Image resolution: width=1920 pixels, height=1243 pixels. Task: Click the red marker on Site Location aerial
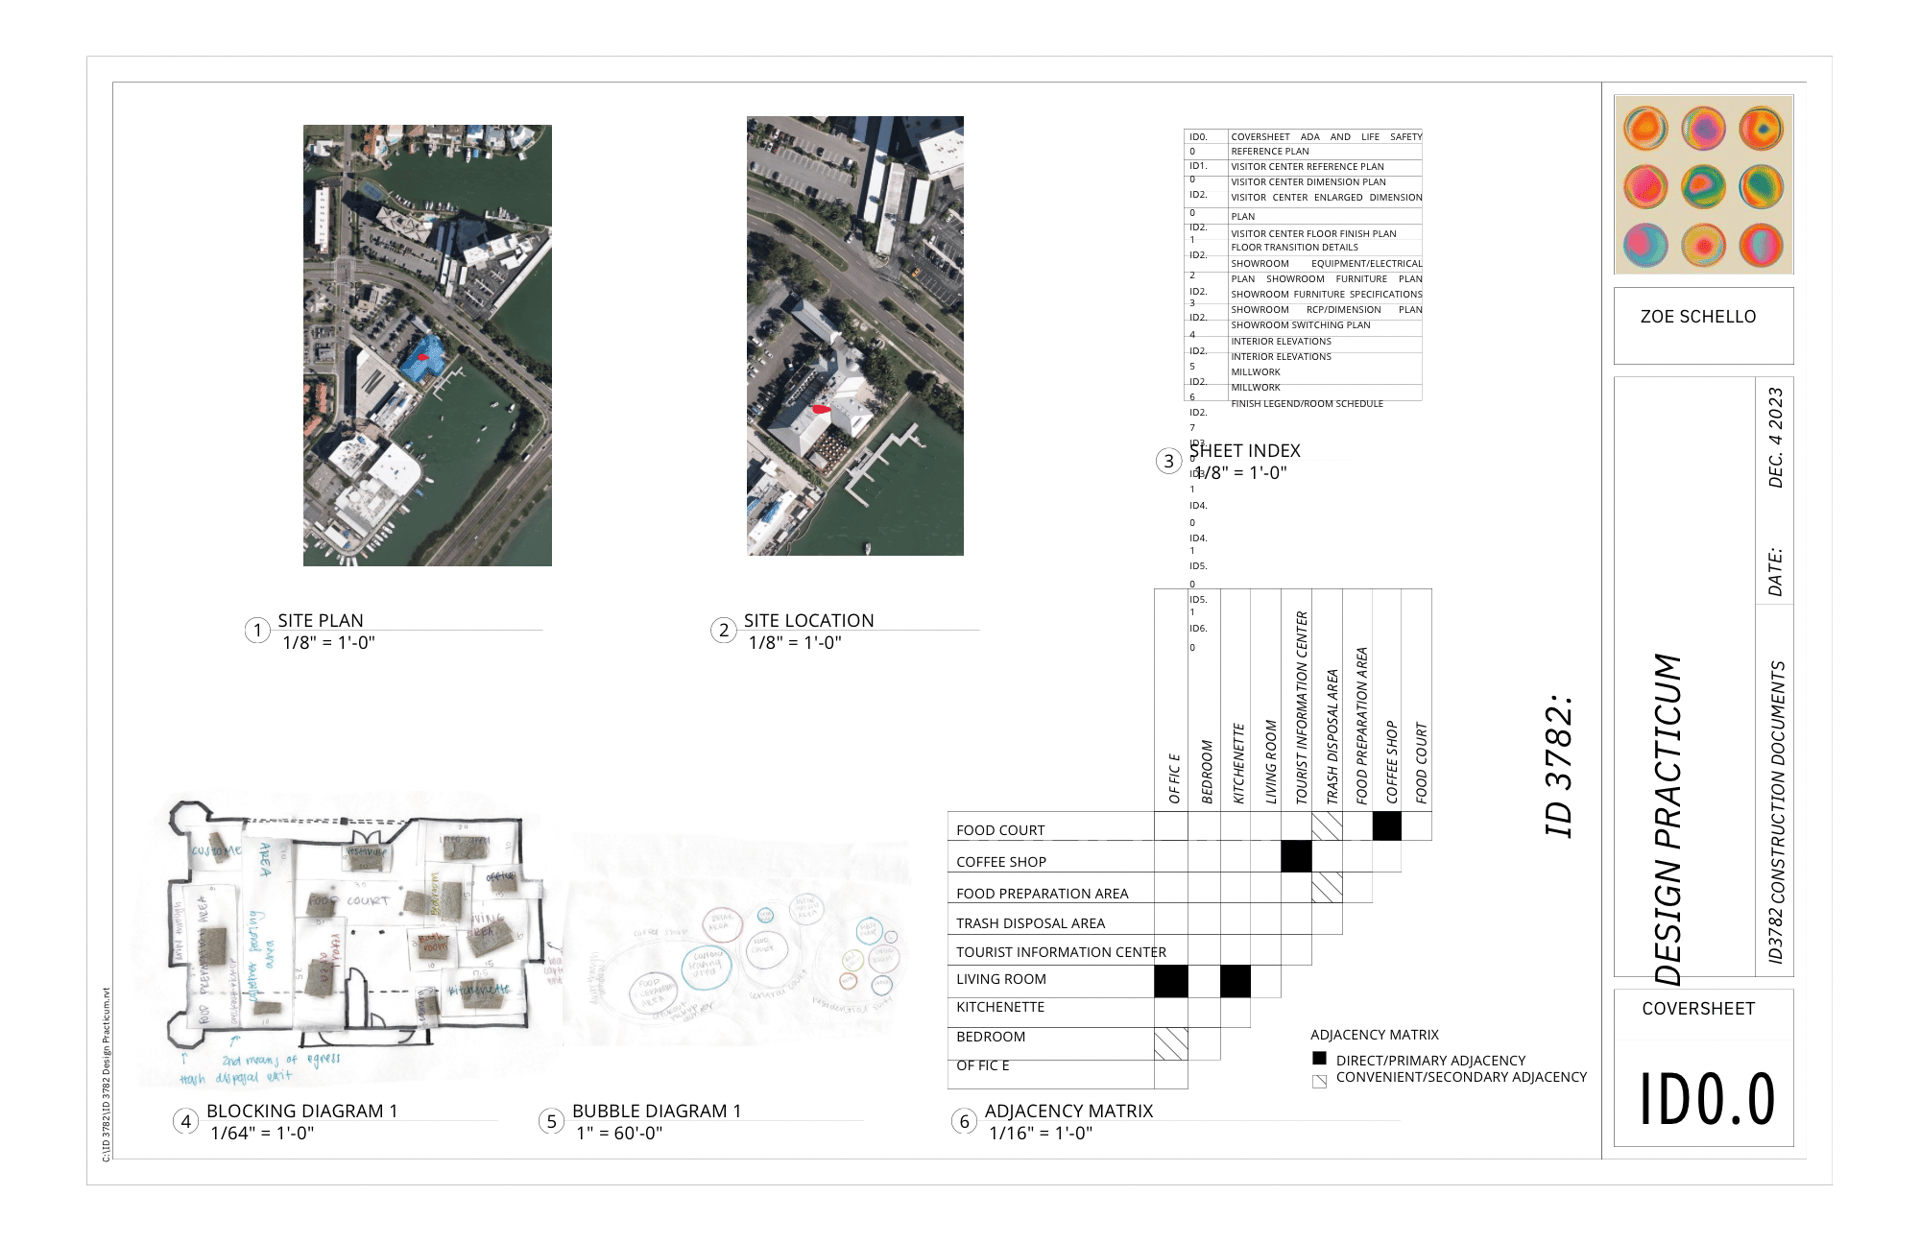point(821,409)
